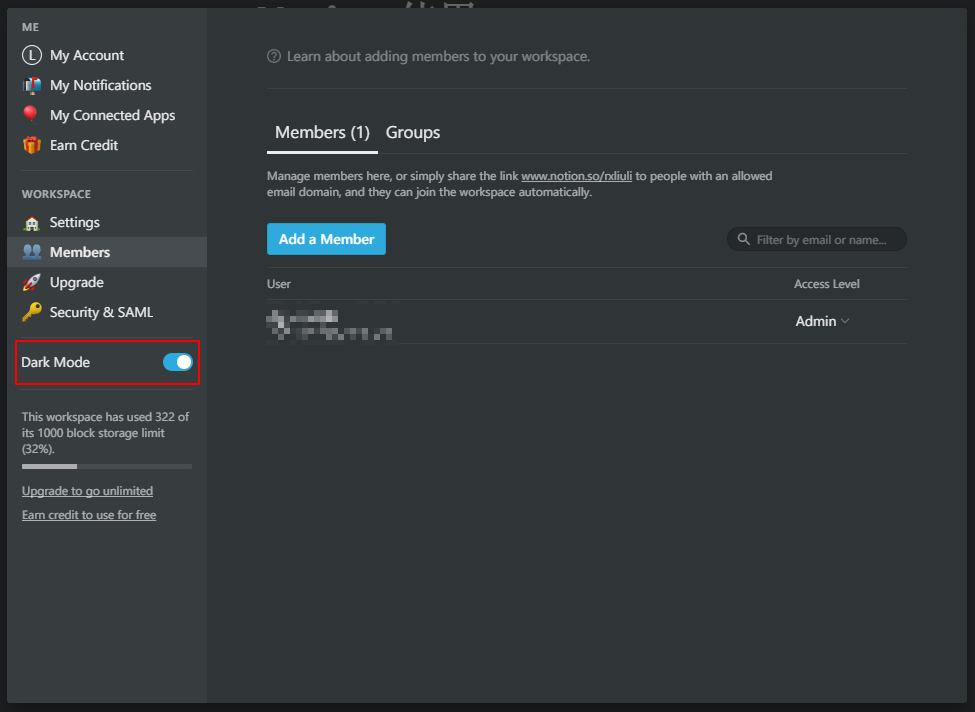The image size is (975, 712).
Task: Click the question mark help icon
Action: 274,57
